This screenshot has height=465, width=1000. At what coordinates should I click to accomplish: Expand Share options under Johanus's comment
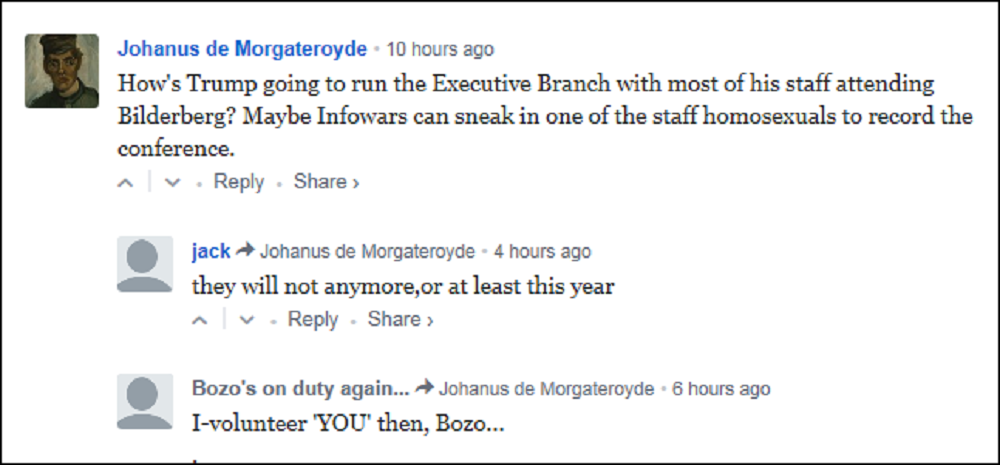326,182
